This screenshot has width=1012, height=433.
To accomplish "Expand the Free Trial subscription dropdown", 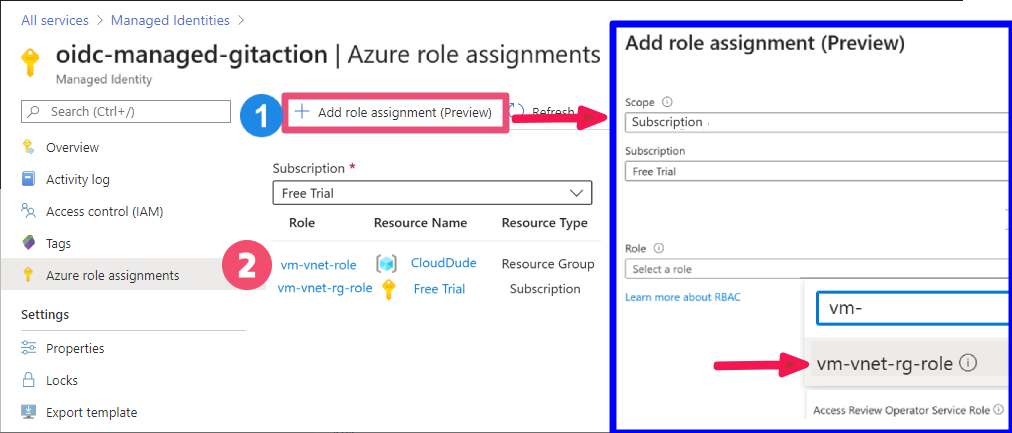I will click(x=432, y=193).
